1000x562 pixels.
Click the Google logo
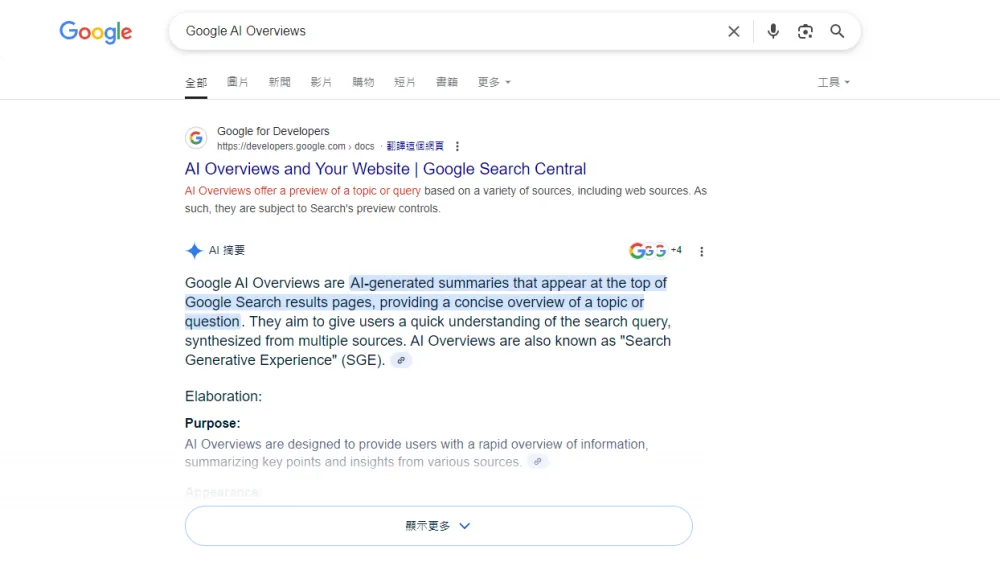[x=96, y=32]
